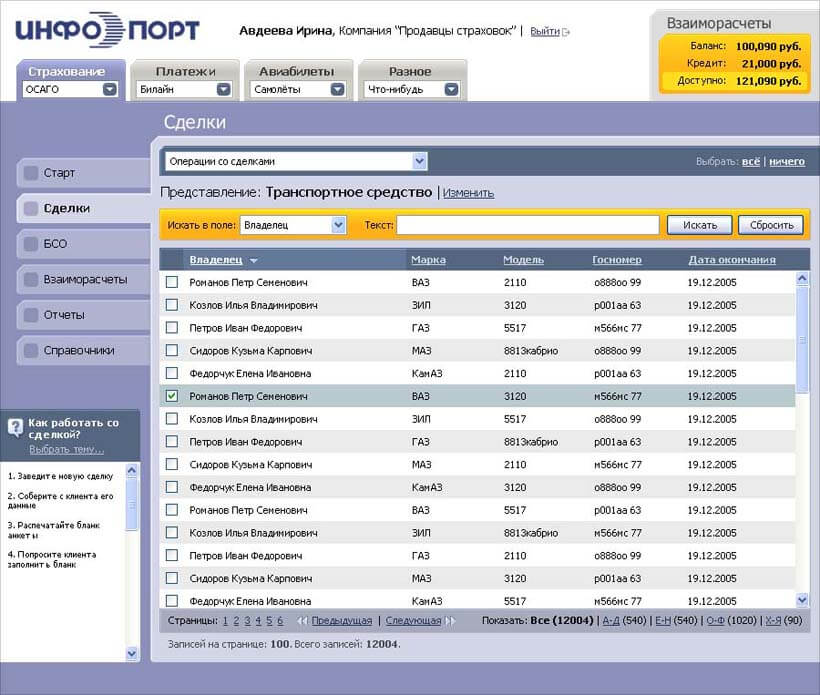Click the sort arrow next to Владелец
Viewport: 820px width, 695px height.
click(x=254, y=261)
